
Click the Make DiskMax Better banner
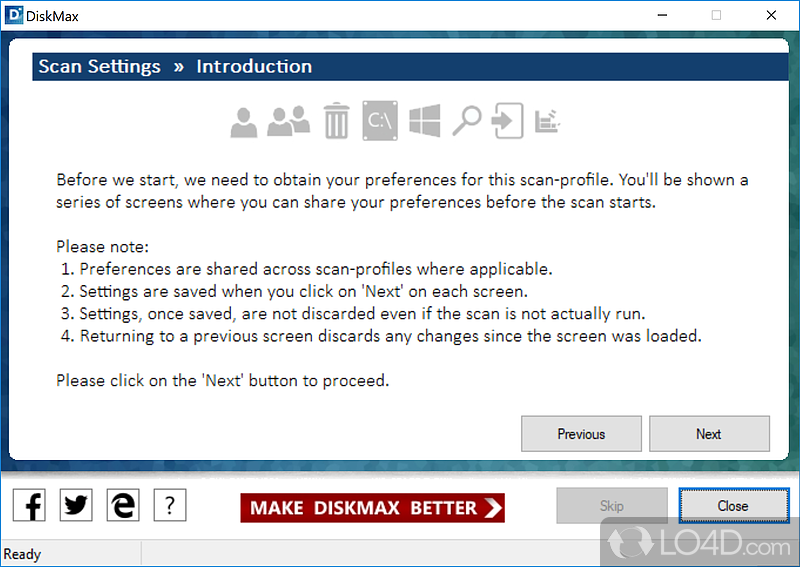[x=372, y=508]
